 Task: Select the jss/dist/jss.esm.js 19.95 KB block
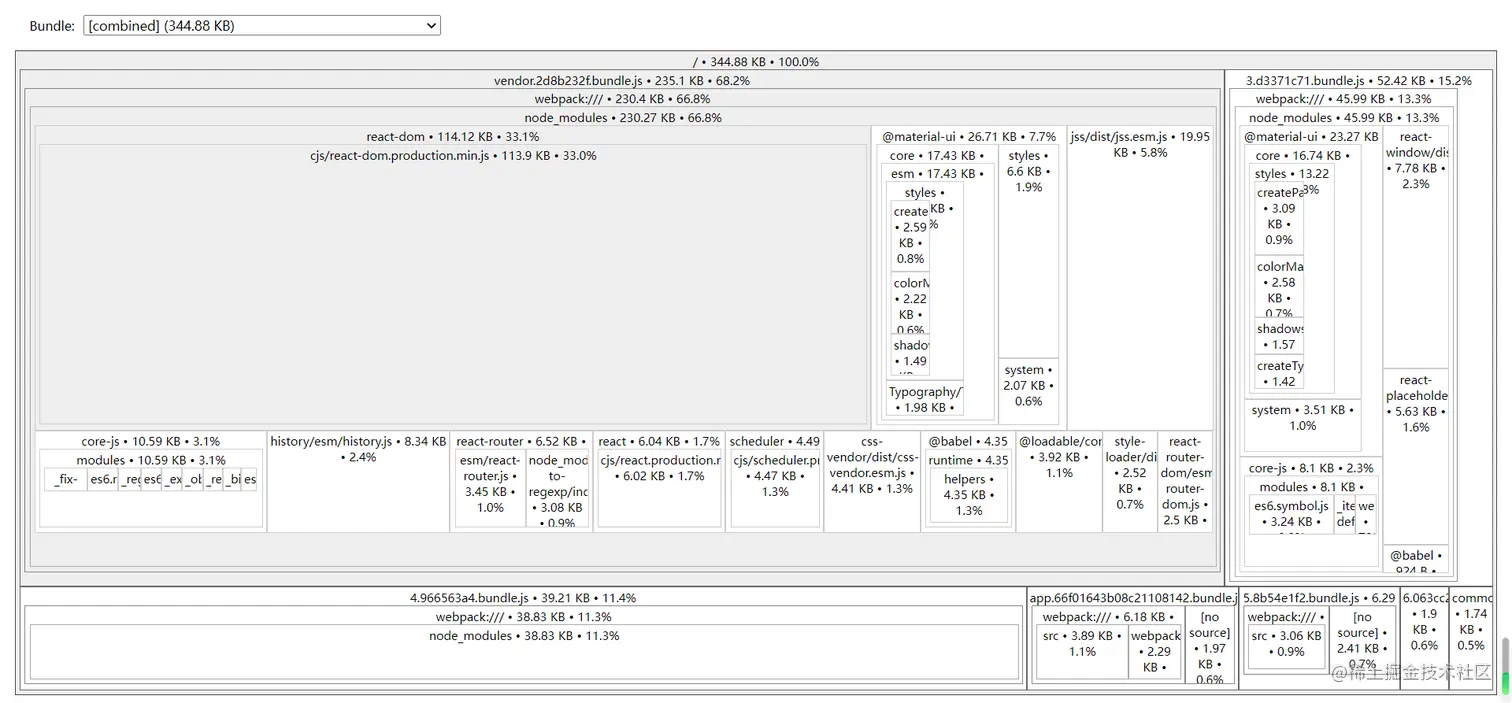(x=1139, y=280)
